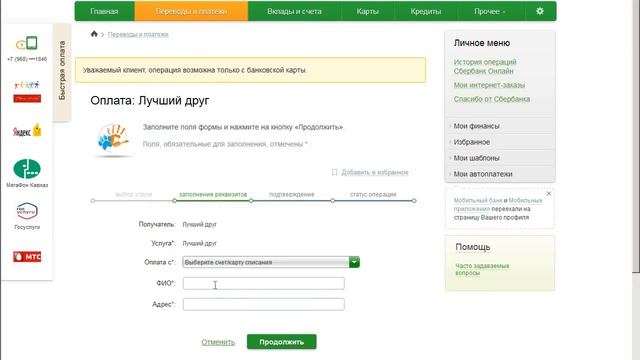Close the Мобильный банк notification box
The image size is (640, 360).
click(549, 193)
